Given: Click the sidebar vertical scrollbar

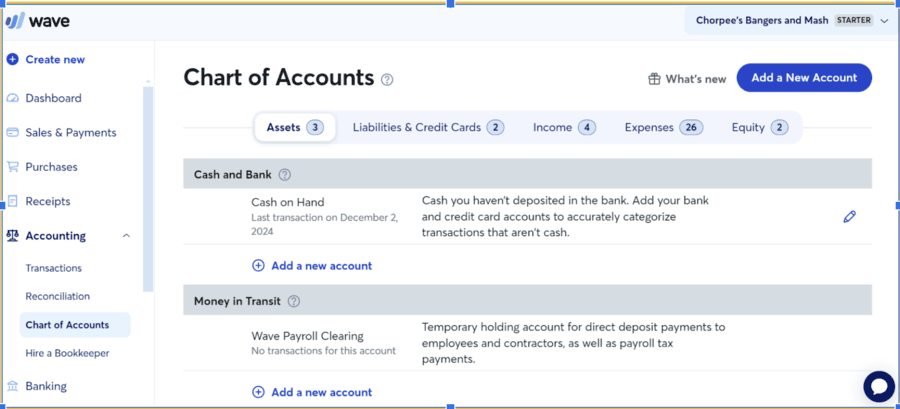Looking at the screenshot, I should tap(149, 188).
